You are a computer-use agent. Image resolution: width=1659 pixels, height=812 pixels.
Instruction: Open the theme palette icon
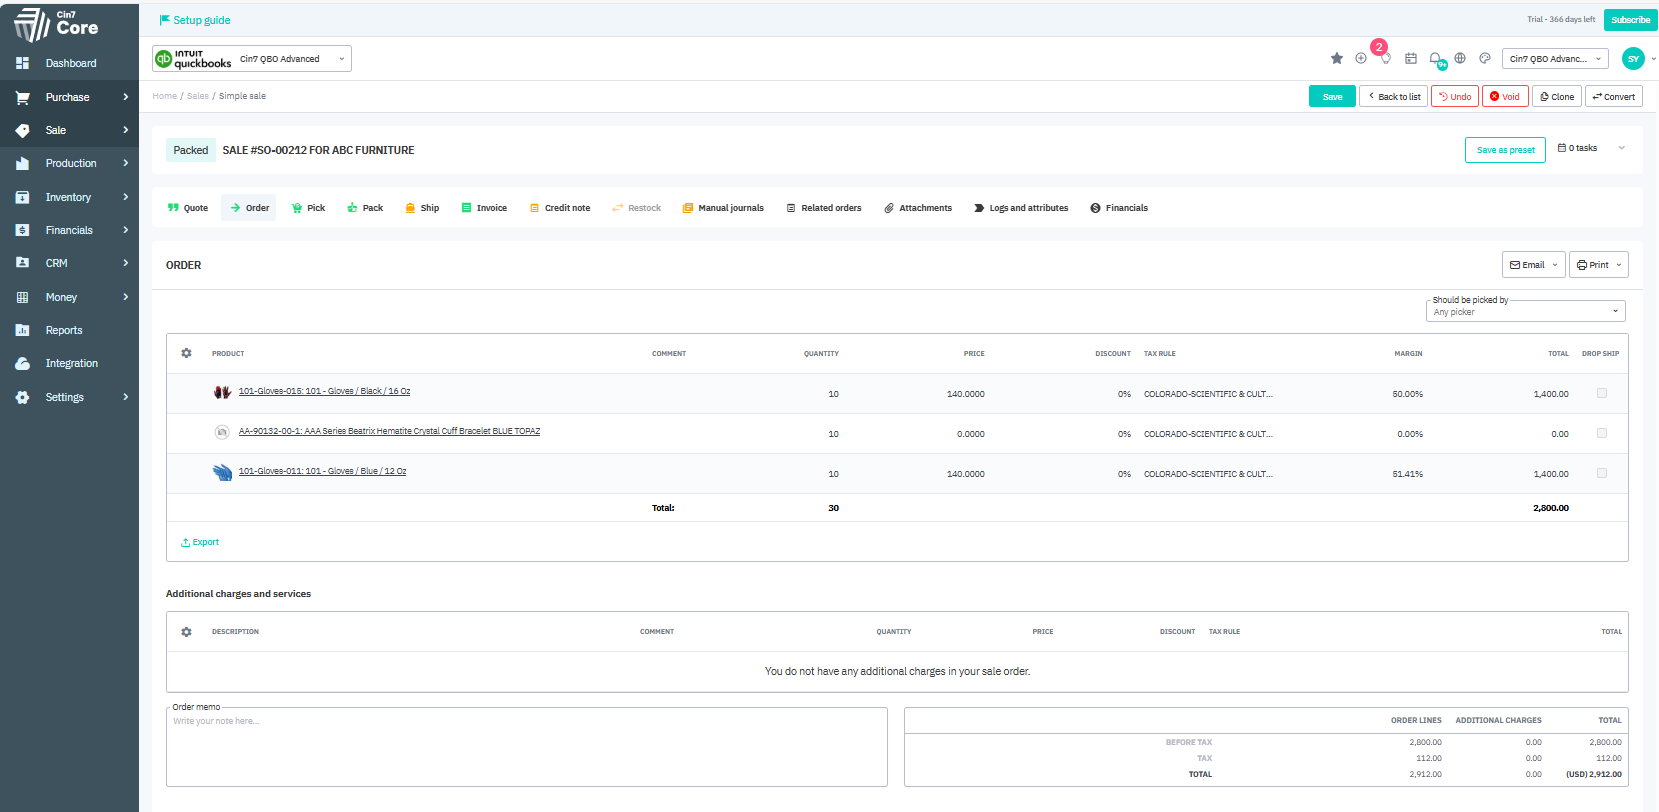1485,58
